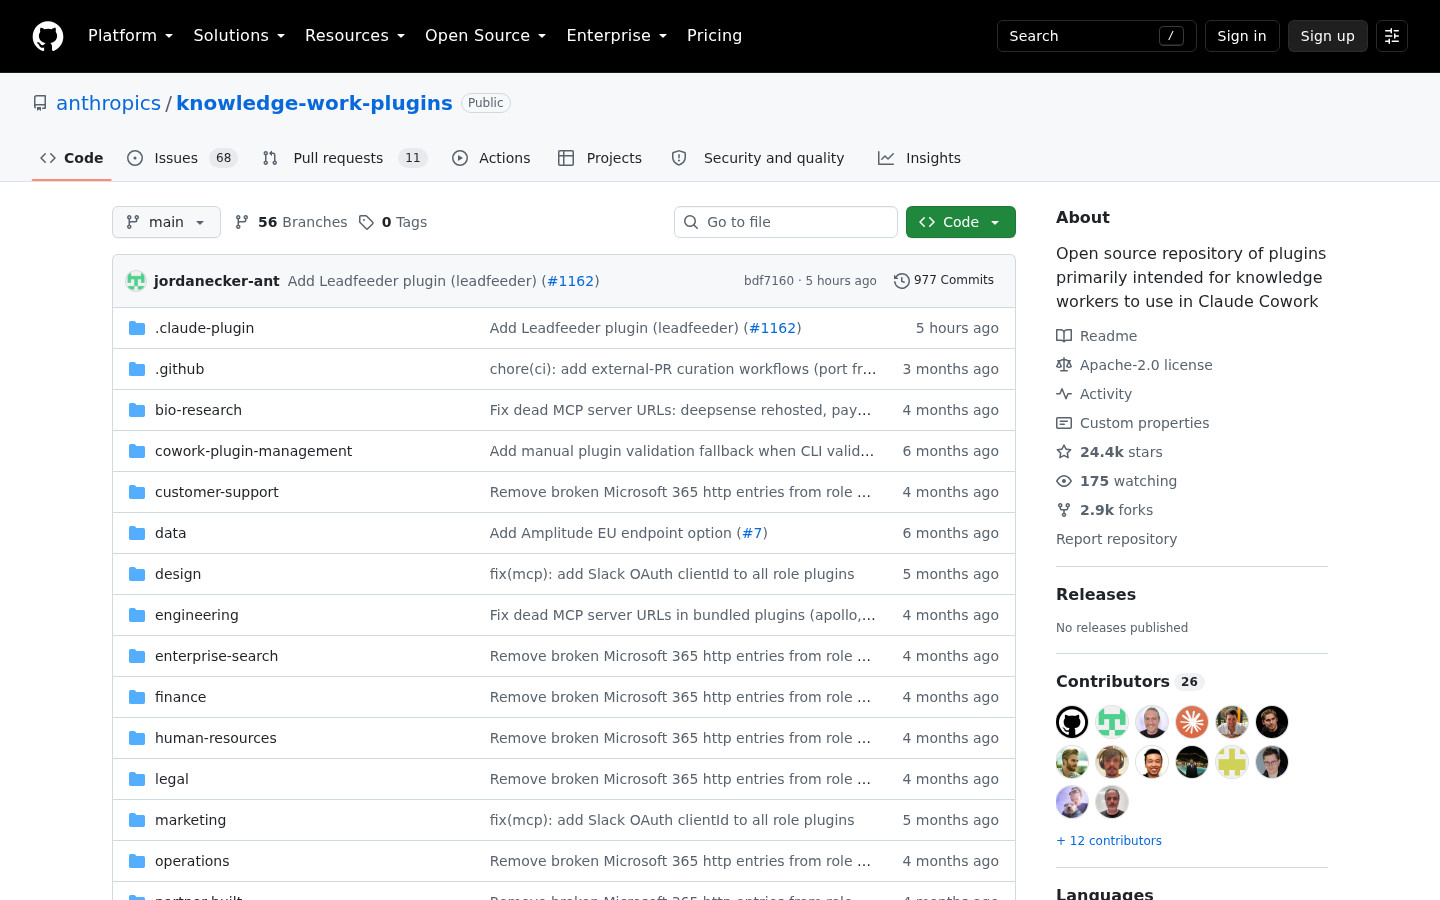Viewport: 1440px width, 900px height.
Task: Click the folder icon beside customer-support
Action: pyautogui.click(x=137, y=492)
